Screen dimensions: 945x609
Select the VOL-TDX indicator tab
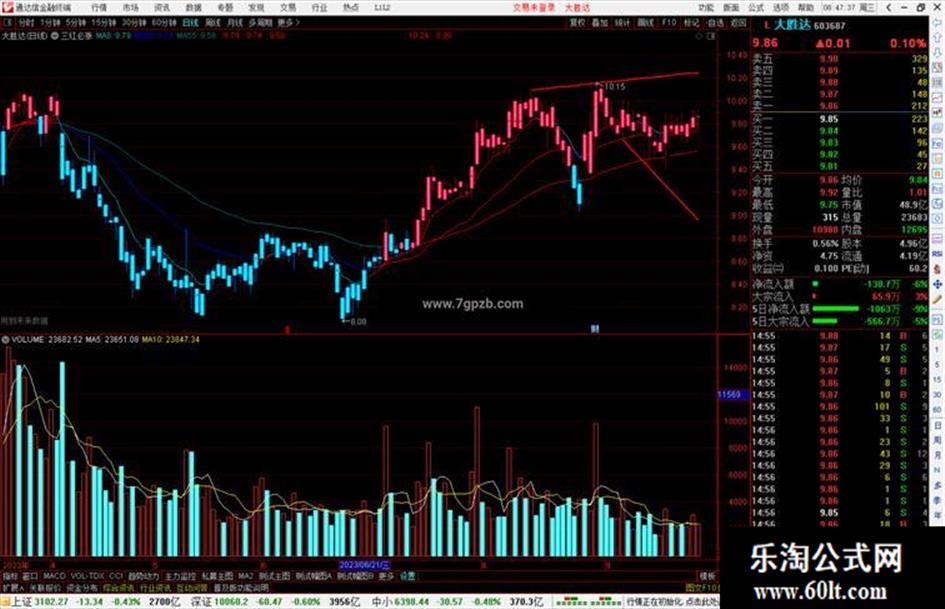tap(88, 576)
